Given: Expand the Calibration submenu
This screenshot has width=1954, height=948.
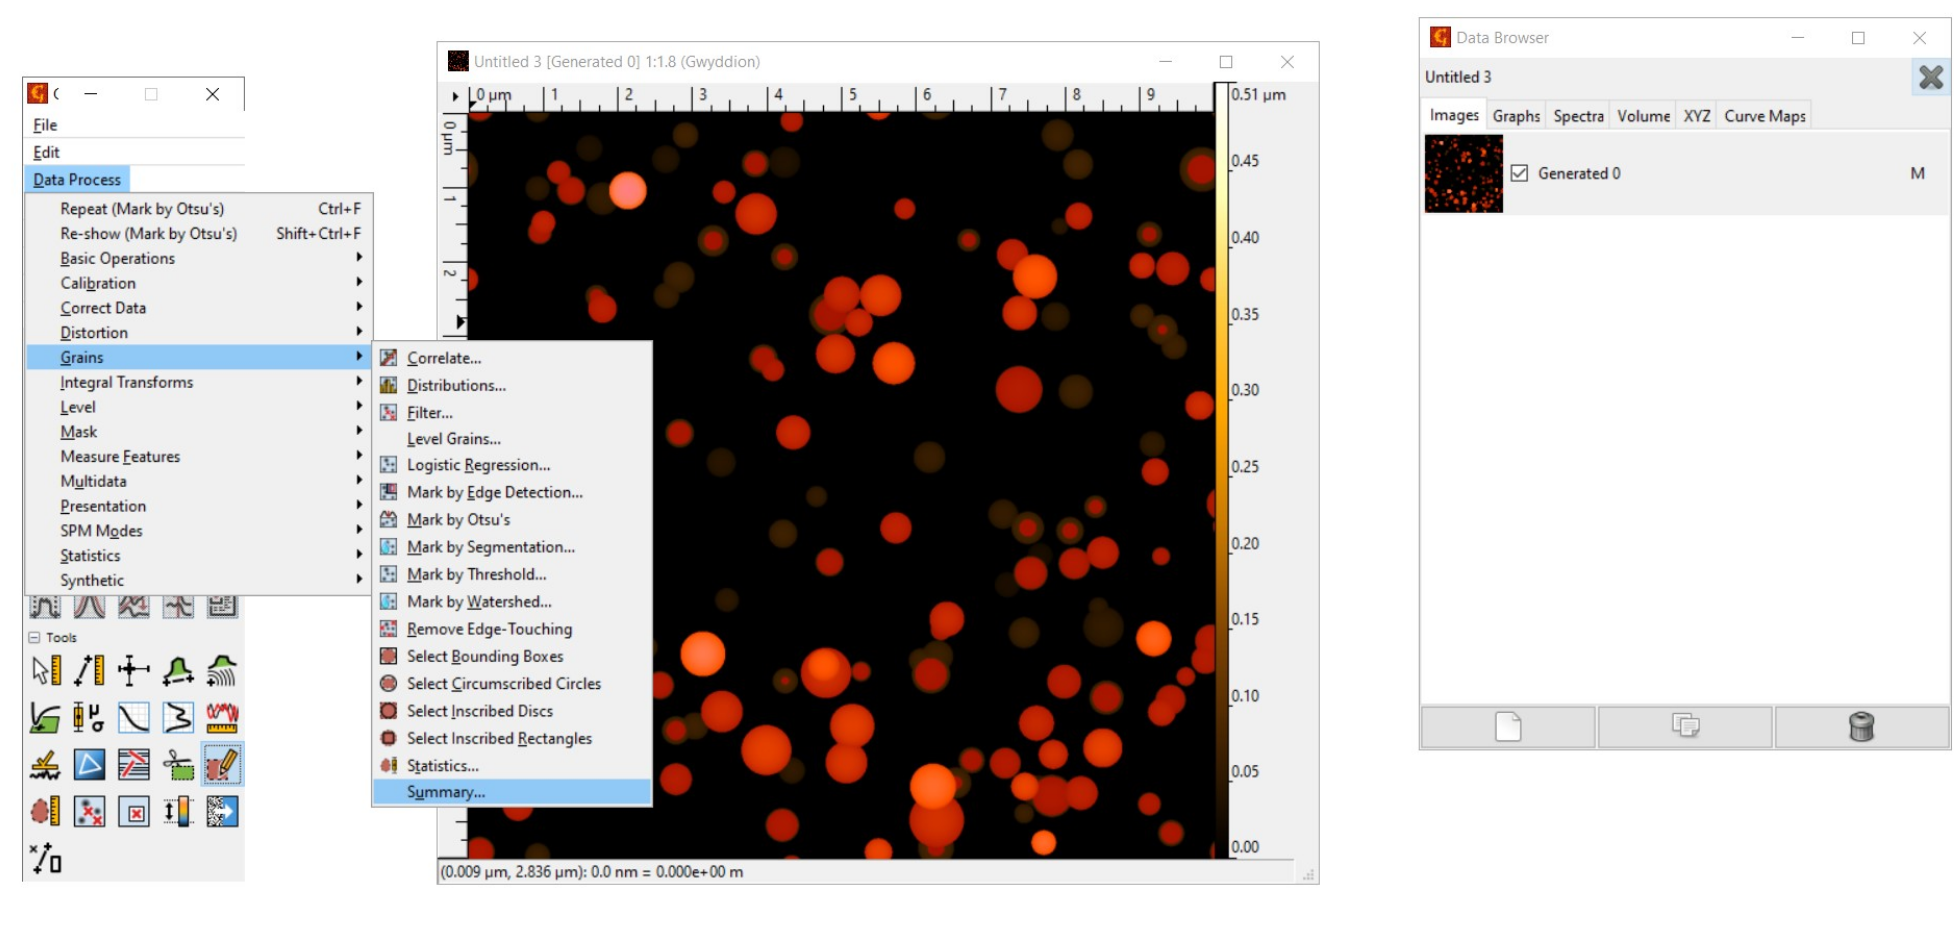Looking at the screenshot, I should click(x=200, y=283).
